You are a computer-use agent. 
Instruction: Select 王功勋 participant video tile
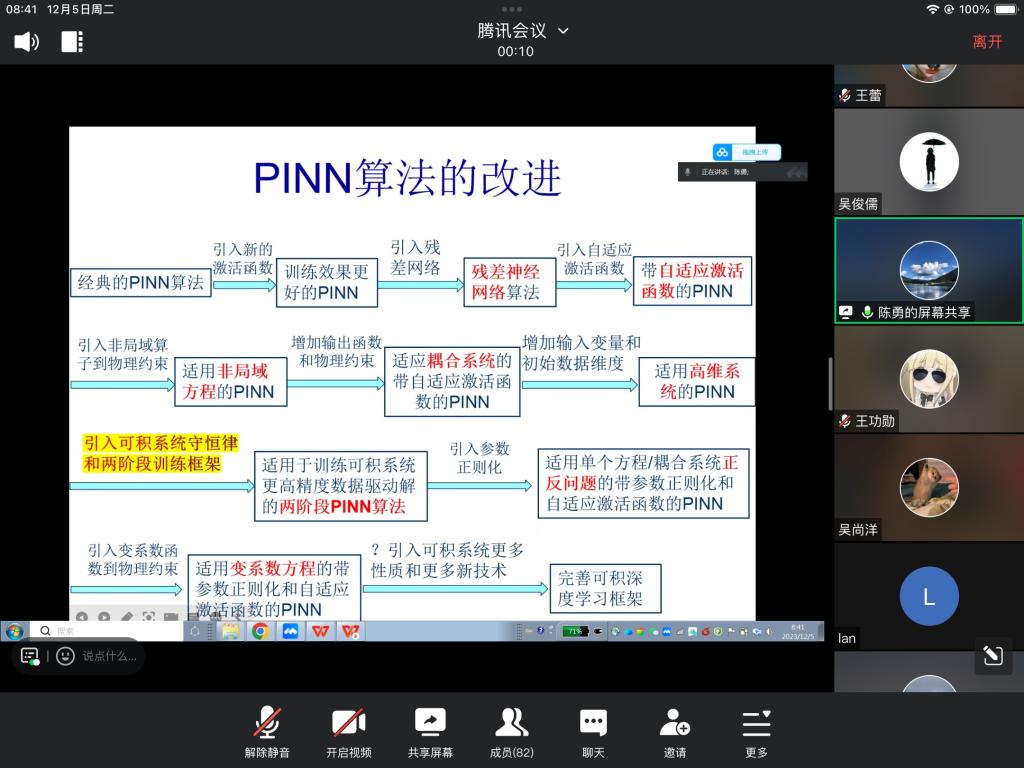(x=928, y=378)
